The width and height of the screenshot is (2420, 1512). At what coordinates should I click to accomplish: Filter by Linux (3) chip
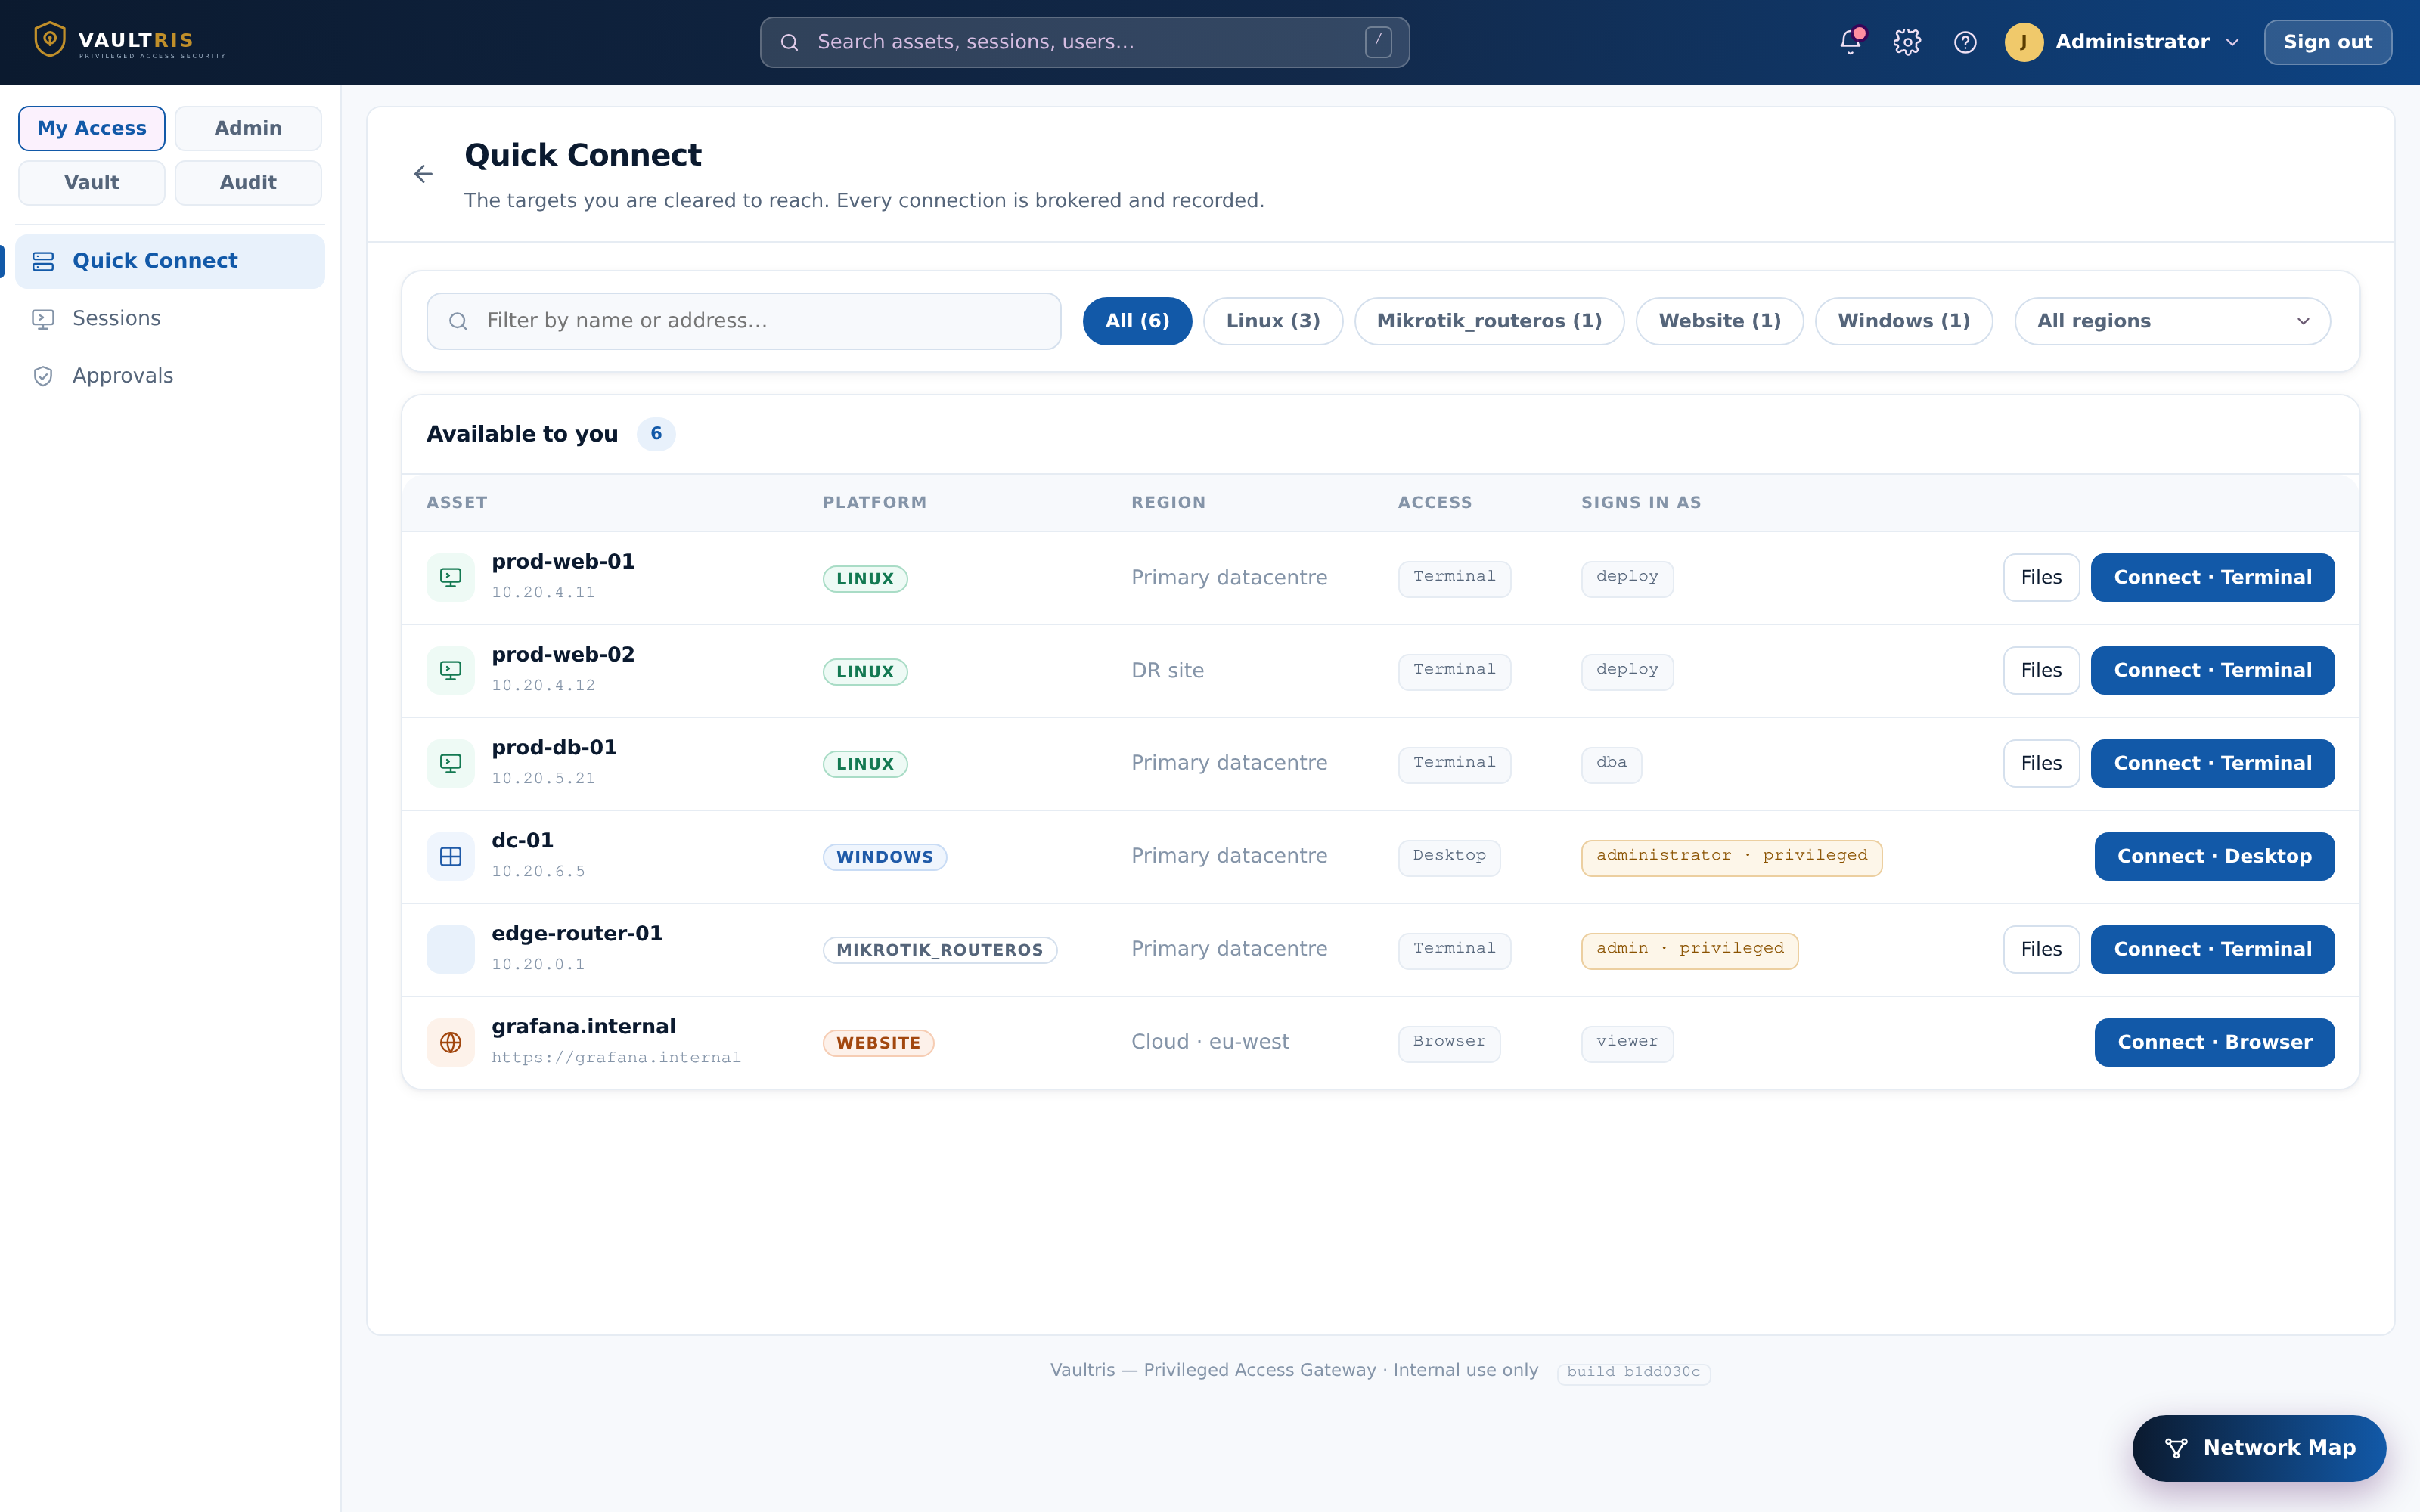(x=1273, y=321)
